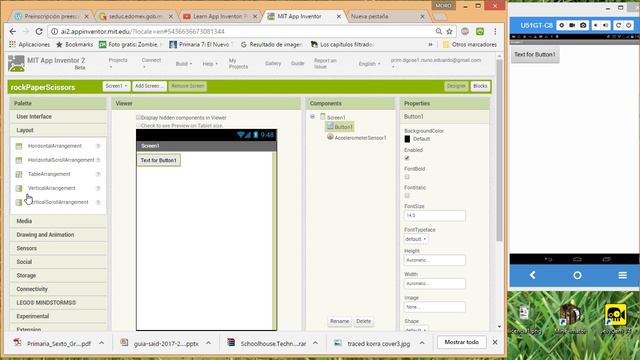Screen dimensions: 640x360
Task: Expand the Sensors palette section
Action: click(58, 248)
